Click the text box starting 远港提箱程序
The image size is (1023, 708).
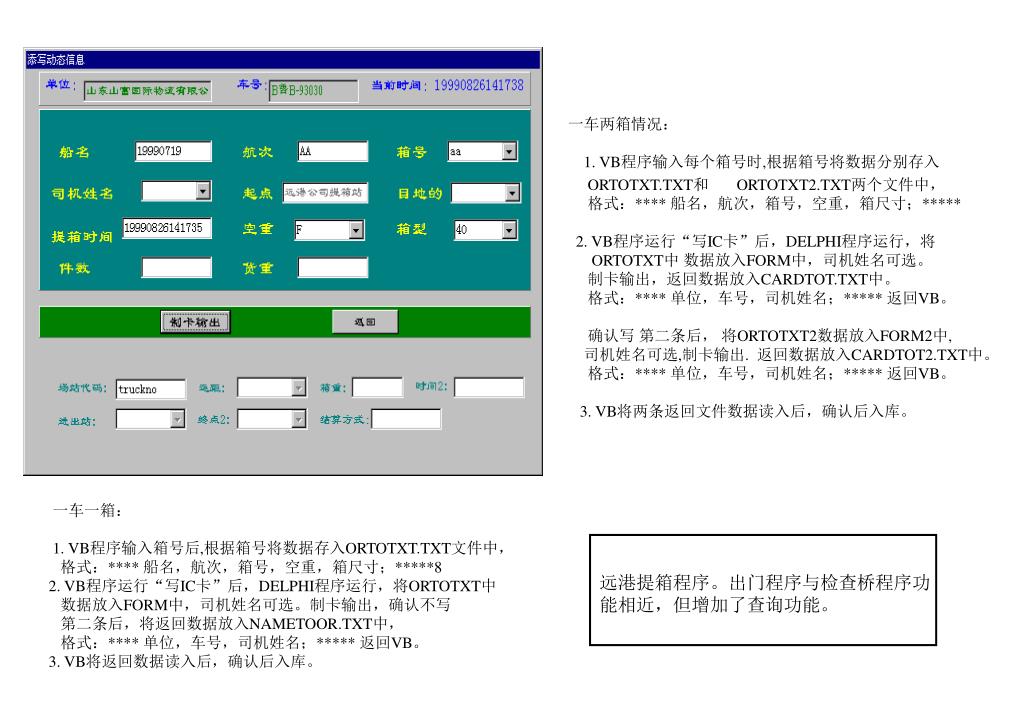[763, 590]
